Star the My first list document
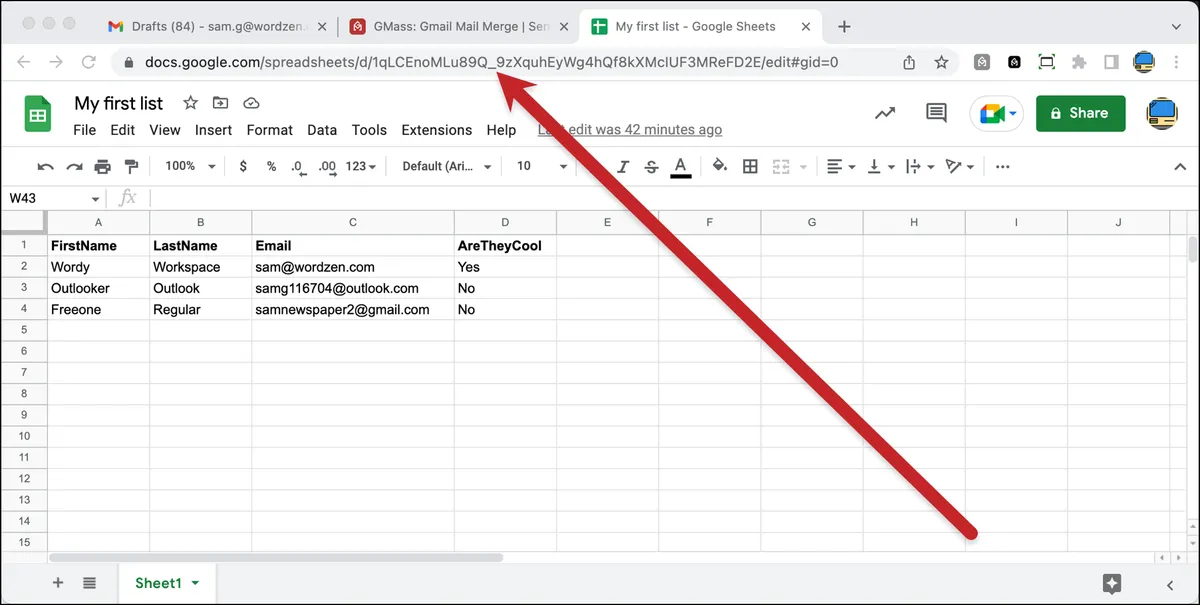The image size is (1200, 605). pos(190,103)
